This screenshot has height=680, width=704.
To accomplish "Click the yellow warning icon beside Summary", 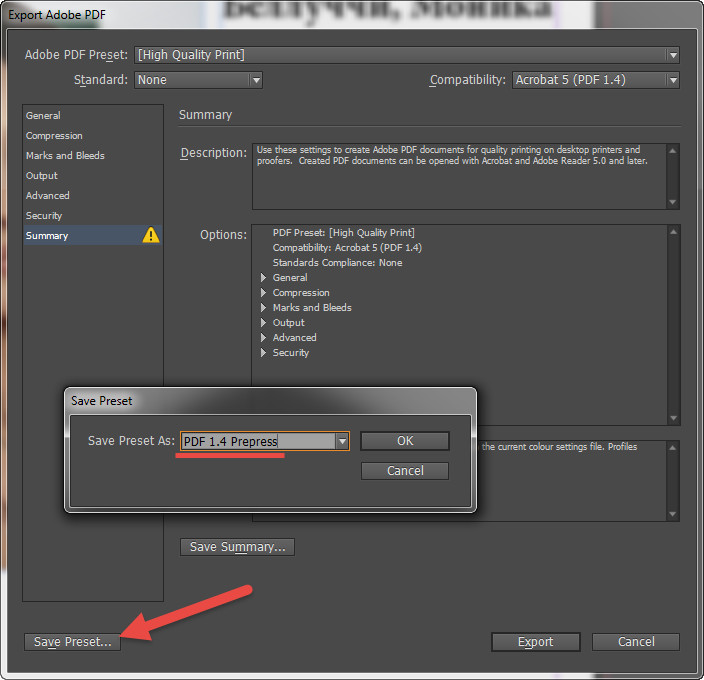I will (x=151, y=235).
